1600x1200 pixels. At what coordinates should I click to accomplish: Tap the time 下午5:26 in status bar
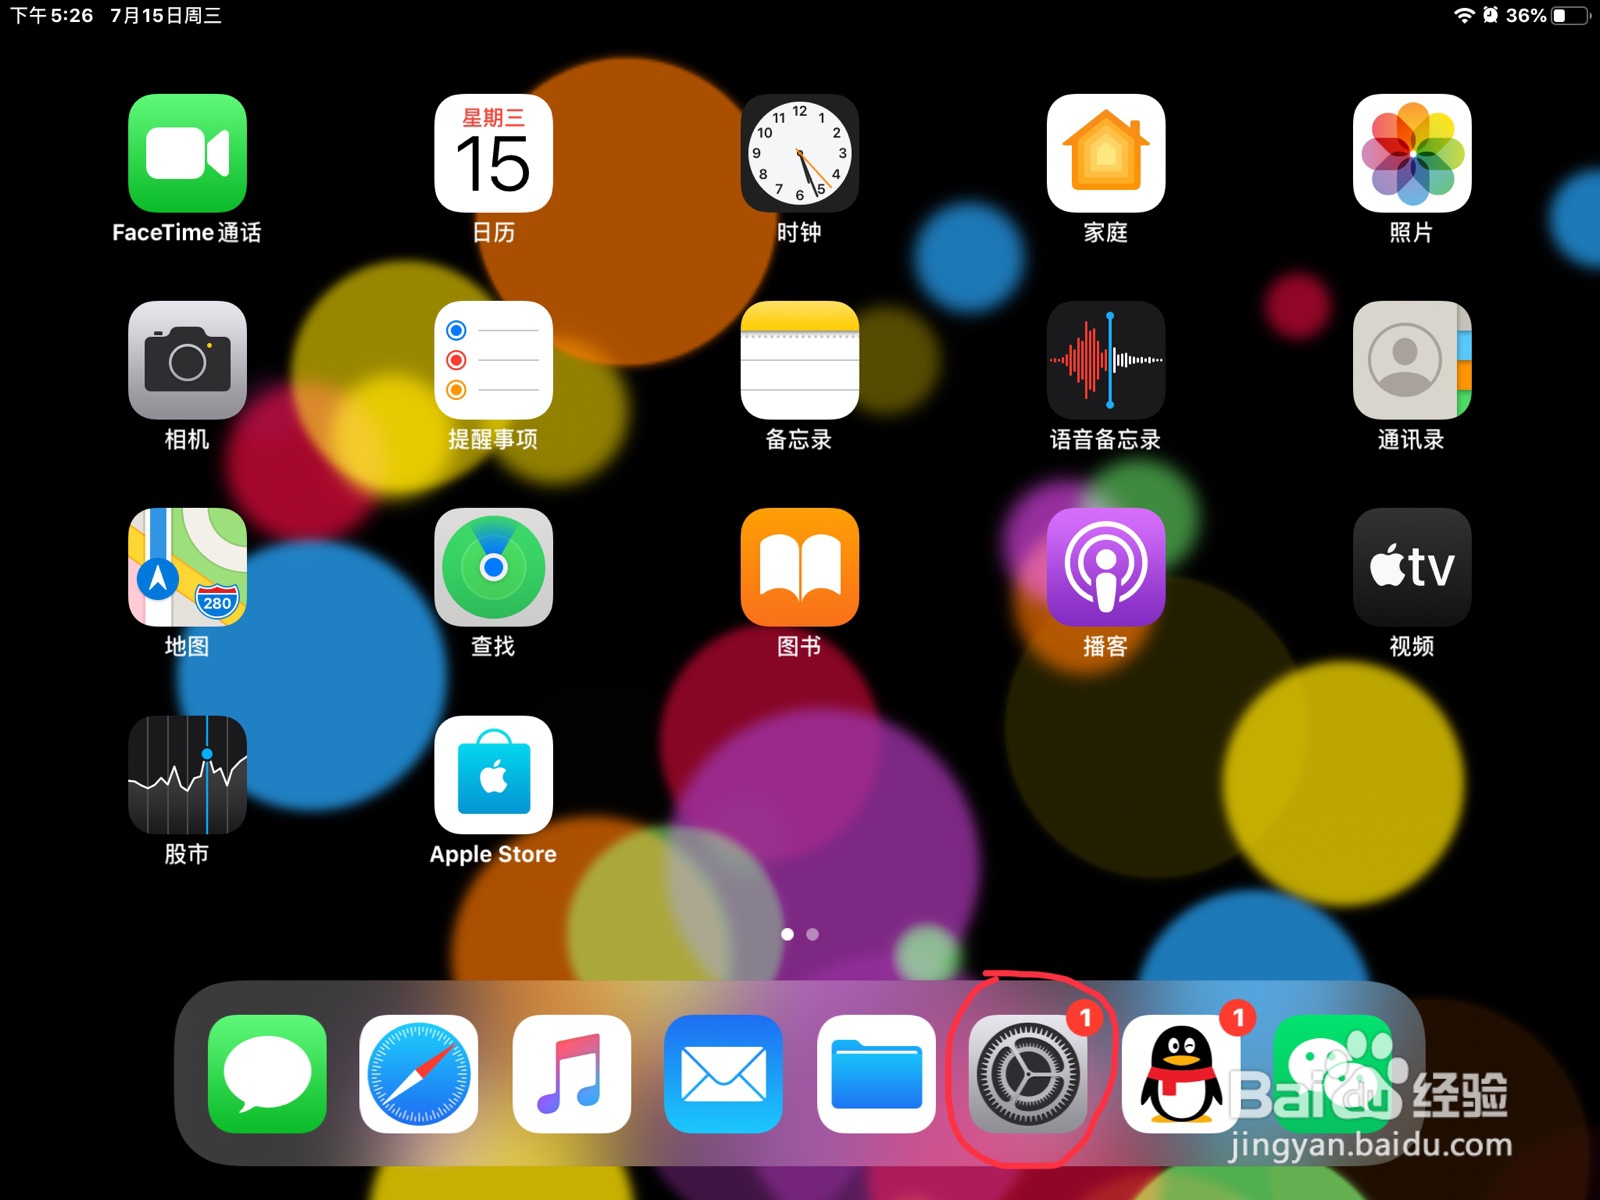51,16
